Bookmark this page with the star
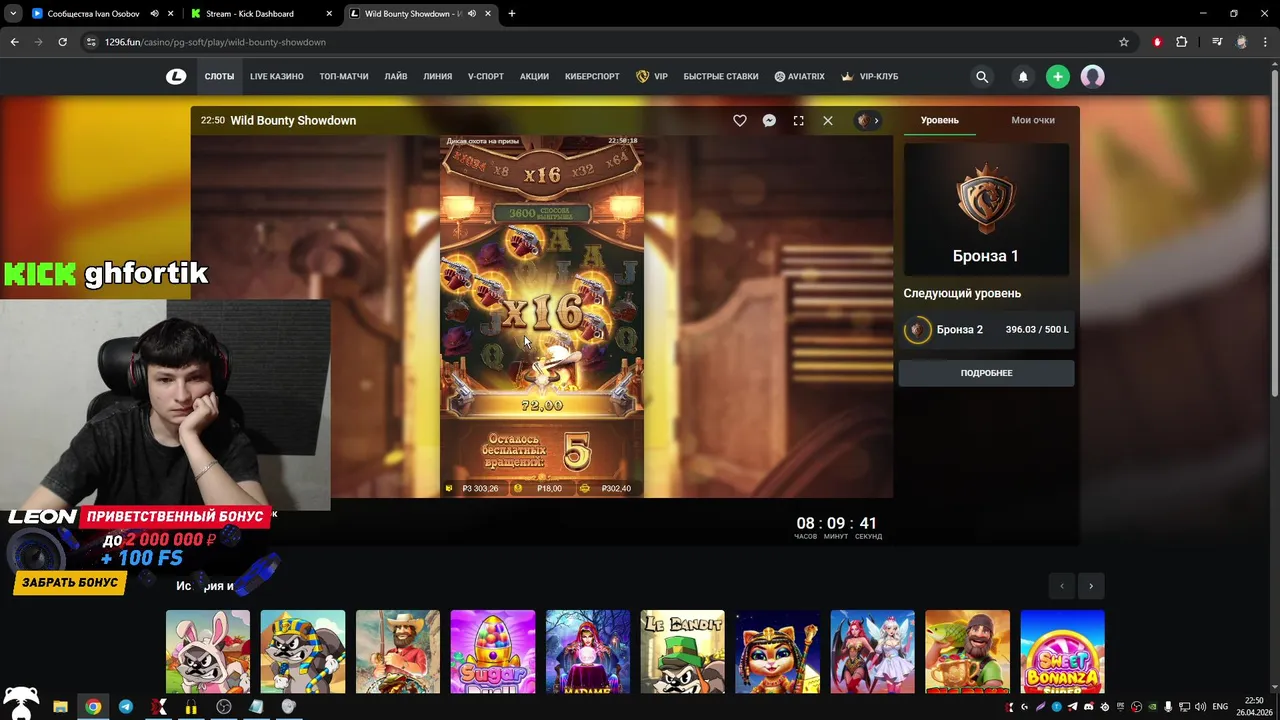 click(x=1124, y=42)
